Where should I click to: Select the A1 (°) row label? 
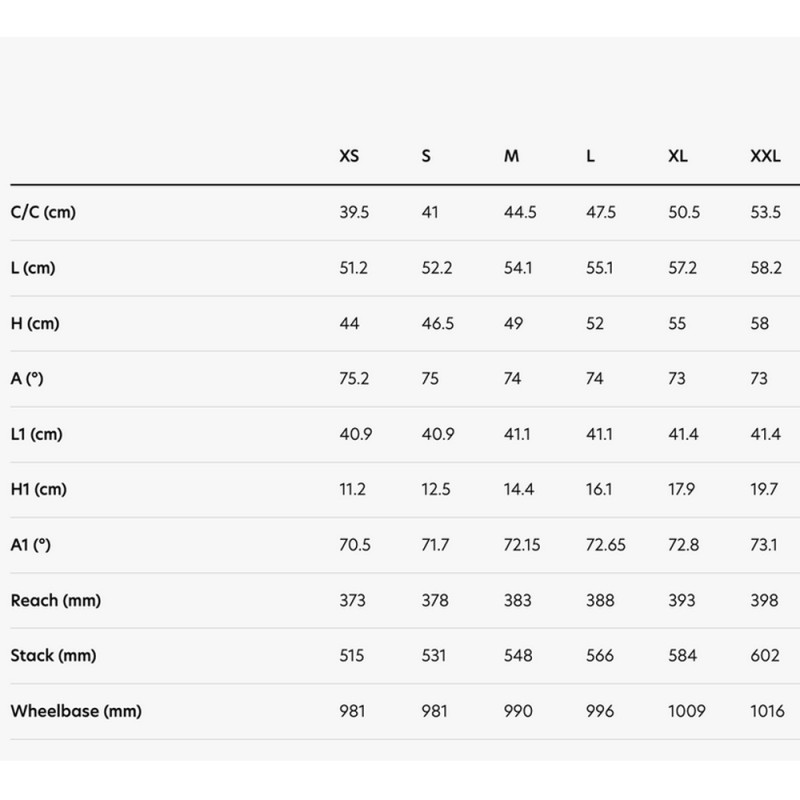coord(31,545)
